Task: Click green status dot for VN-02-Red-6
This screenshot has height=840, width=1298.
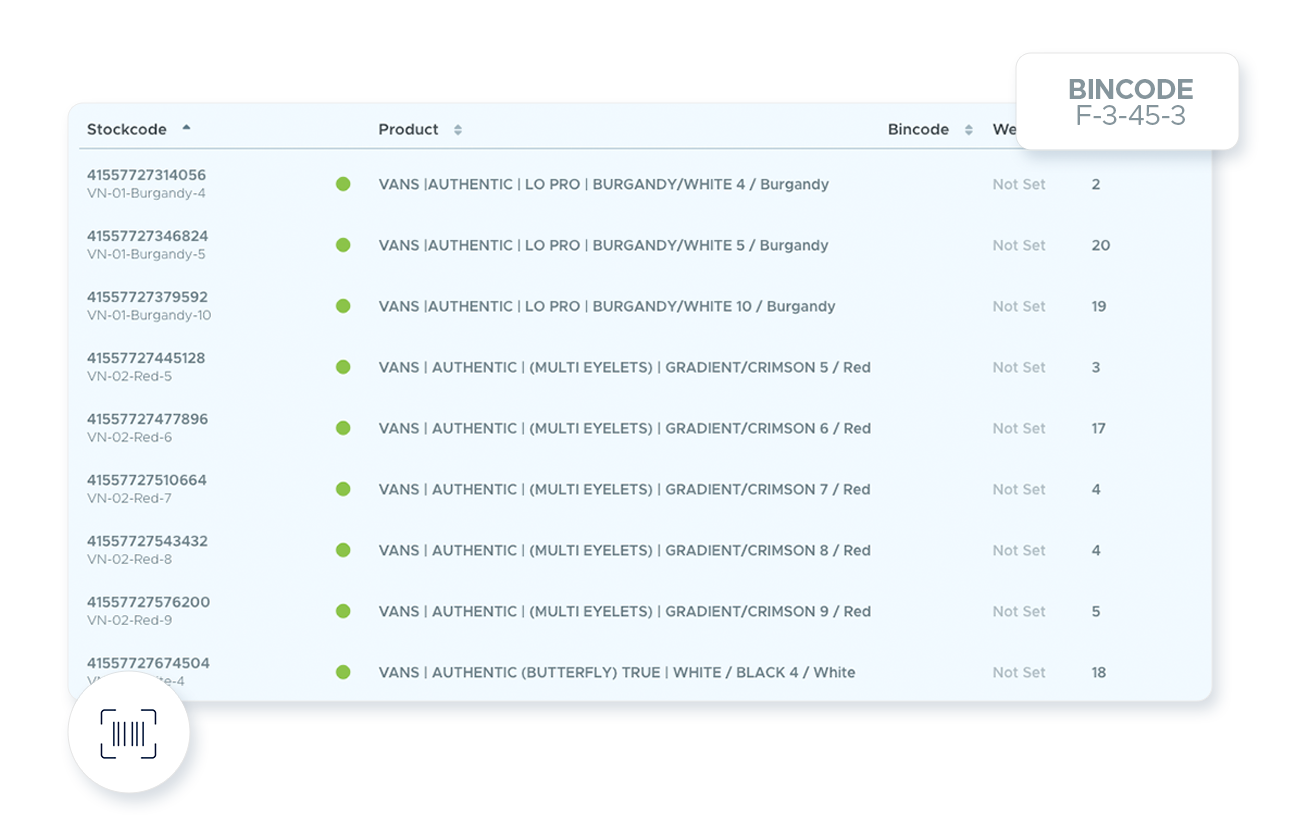Action: [x=343, y=428]
